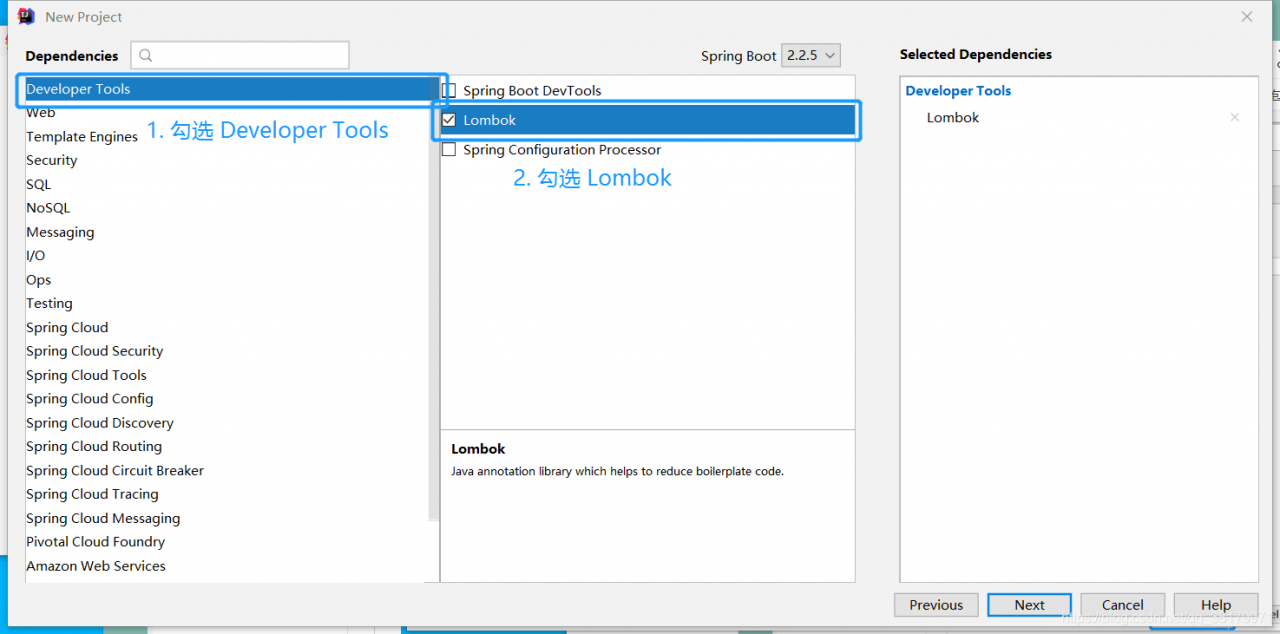Image resolution: width=1280 pixels, height=634 pixels.
Task: Select Spring Cloud Tools category
Action: [x=86, y=375]
